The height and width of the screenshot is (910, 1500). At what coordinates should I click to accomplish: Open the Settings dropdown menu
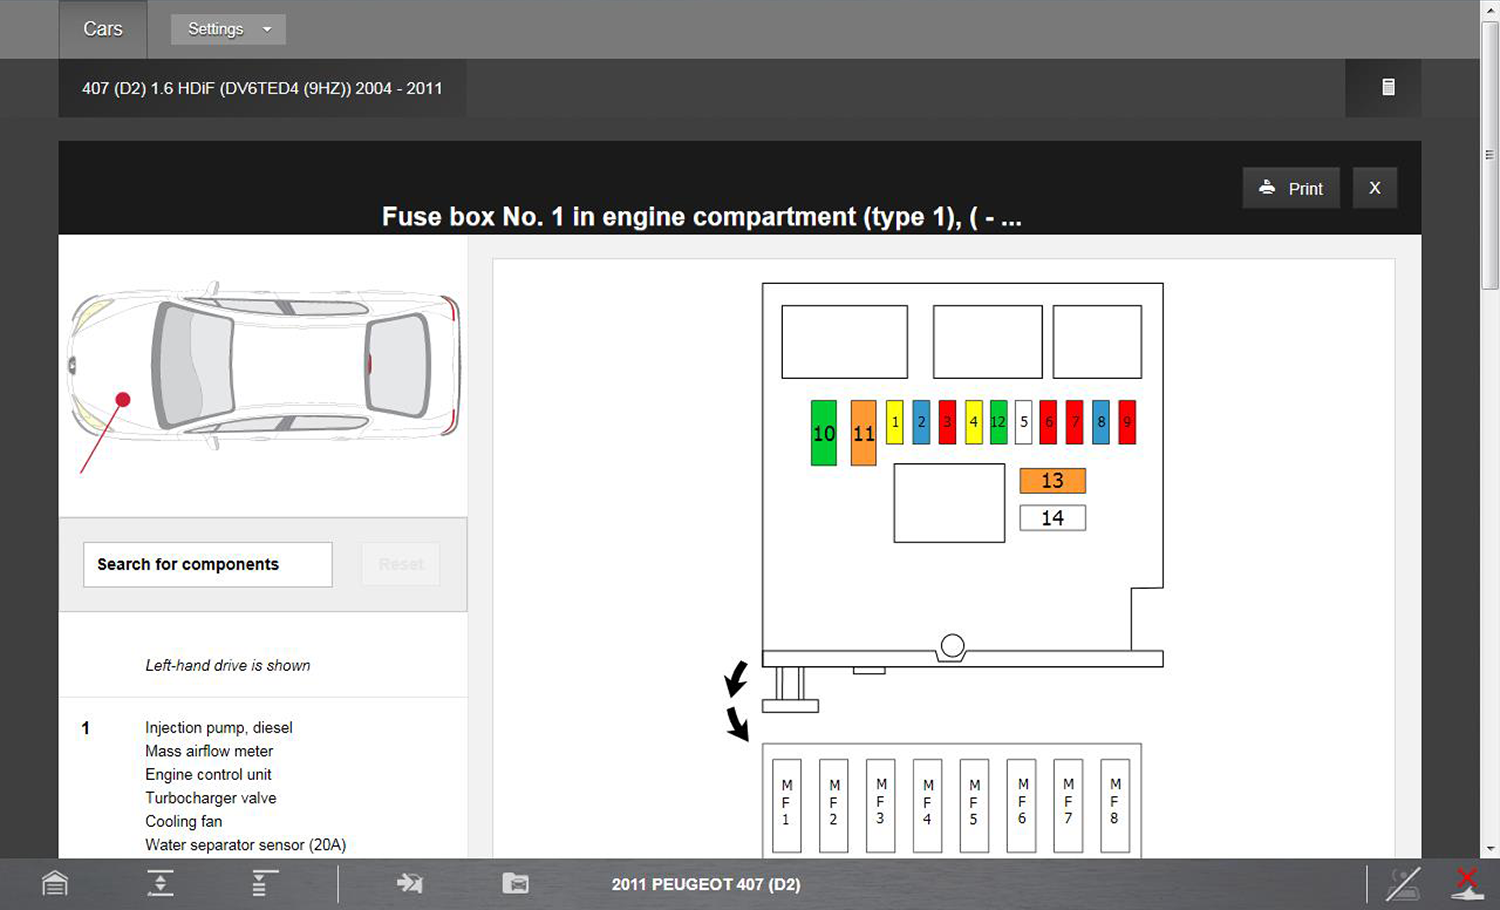[x=228, y=29]
